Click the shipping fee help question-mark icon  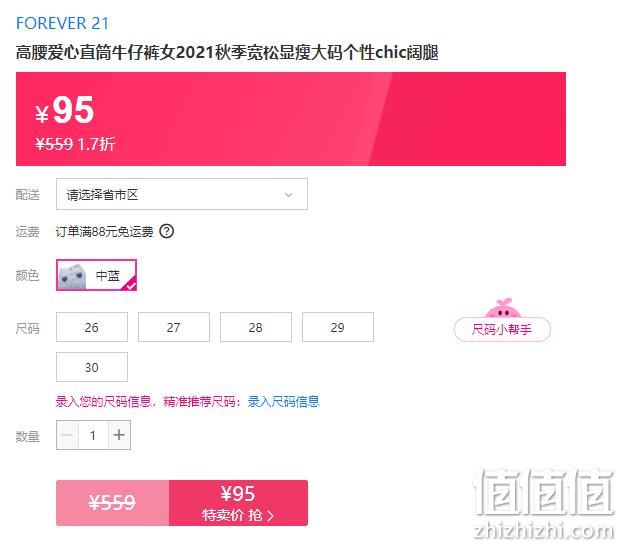click(x=166, y=231)
